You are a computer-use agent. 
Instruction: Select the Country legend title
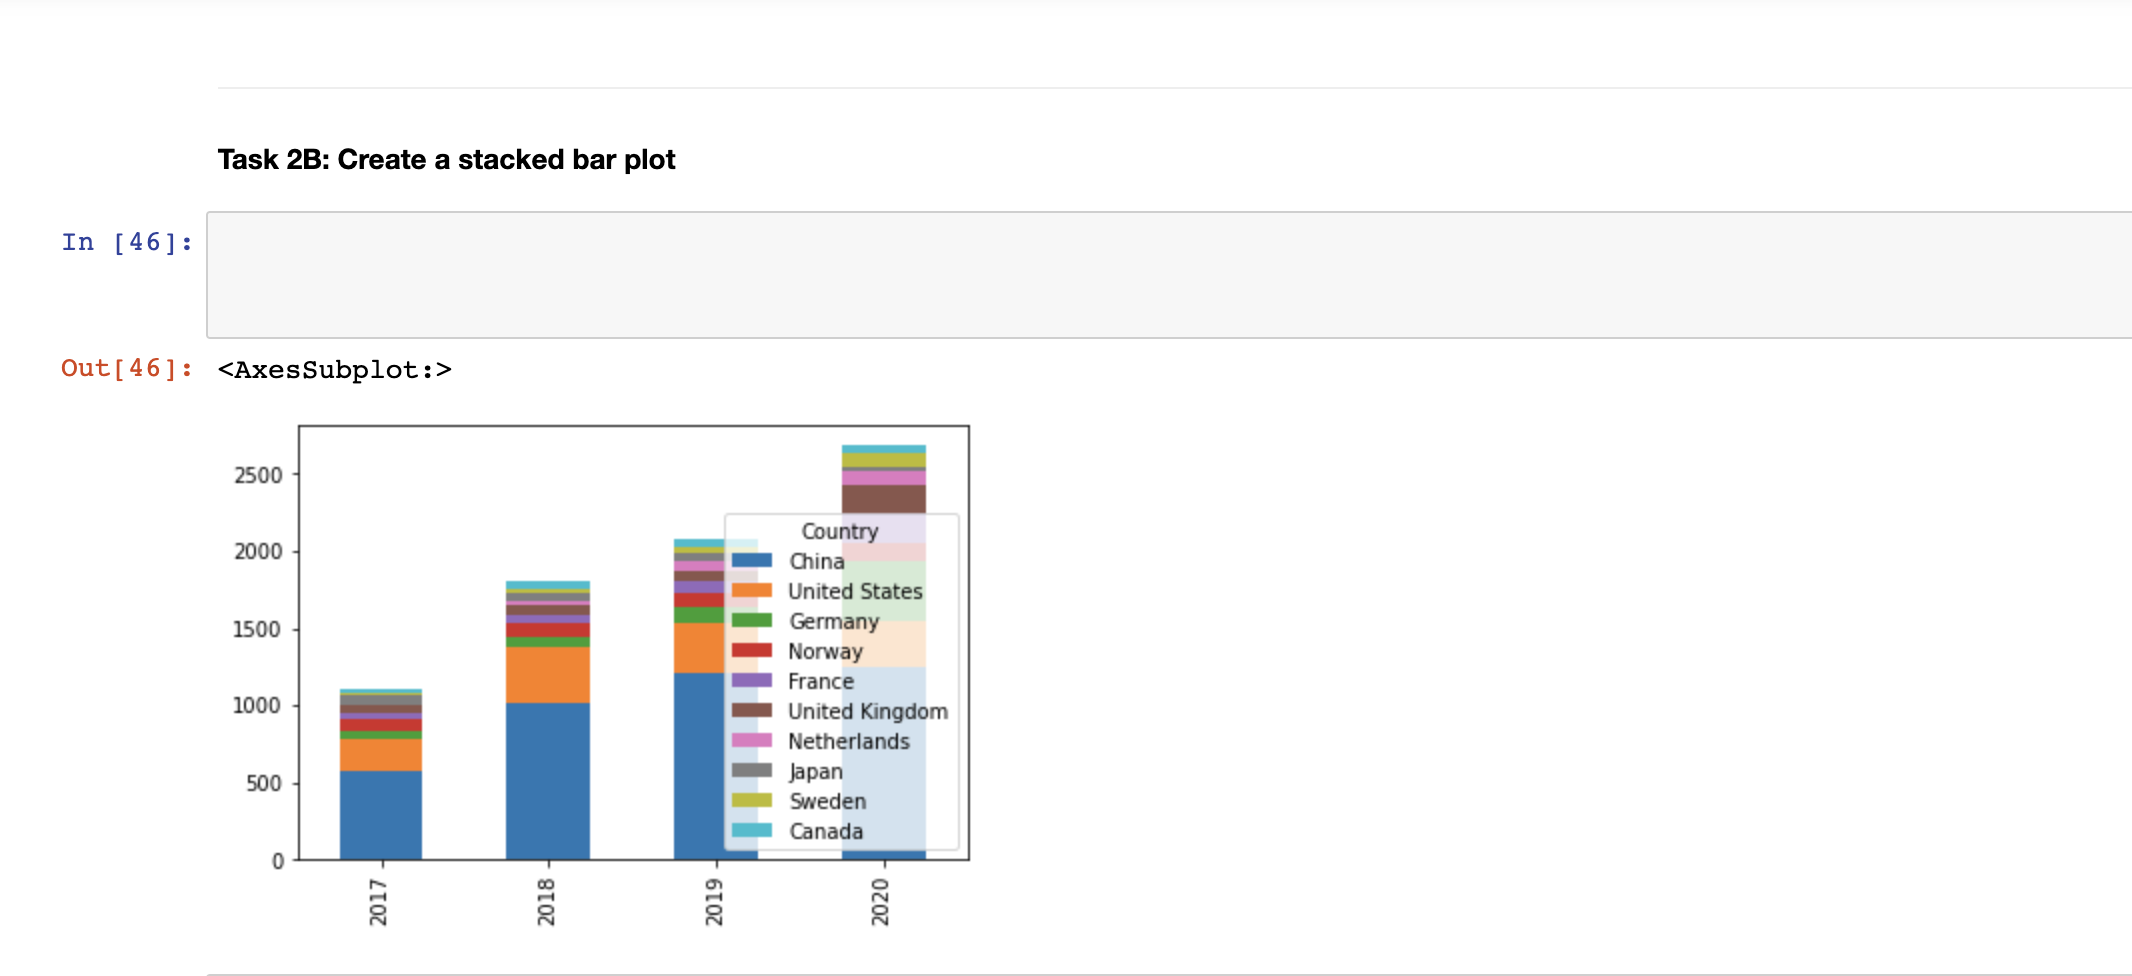(x=839, y=531)
